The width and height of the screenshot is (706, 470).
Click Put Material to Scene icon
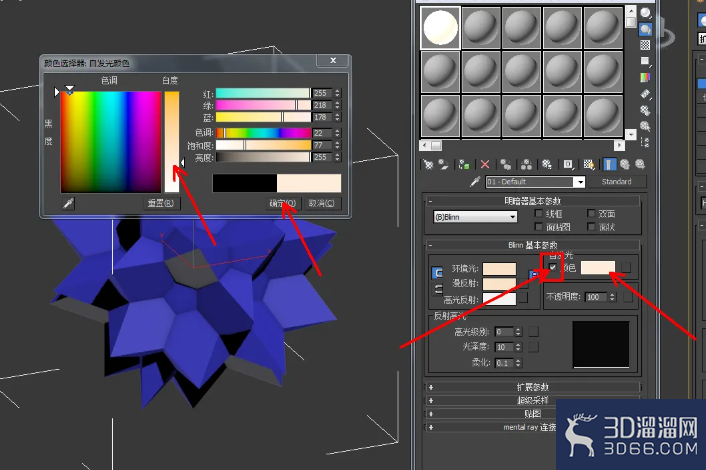coord(444,164)
